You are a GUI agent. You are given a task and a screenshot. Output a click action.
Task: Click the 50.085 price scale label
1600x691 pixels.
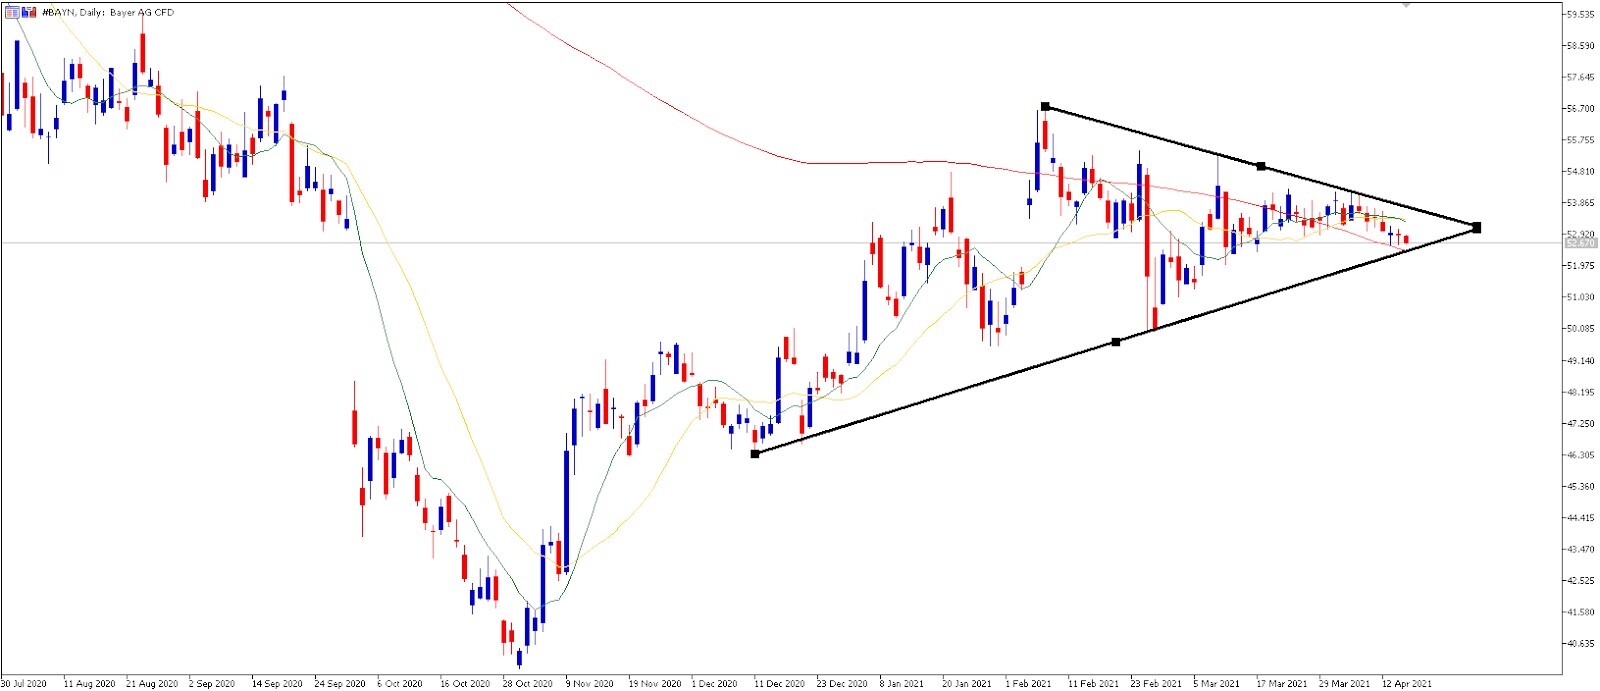coord(1581,328)
